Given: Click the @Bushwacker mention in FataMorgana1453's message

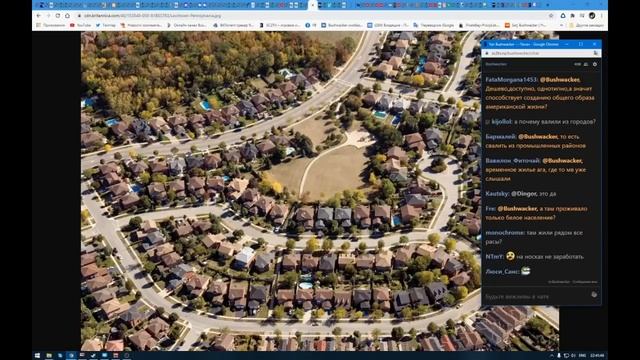Looking at the screenshot, I should pos(560,80).
